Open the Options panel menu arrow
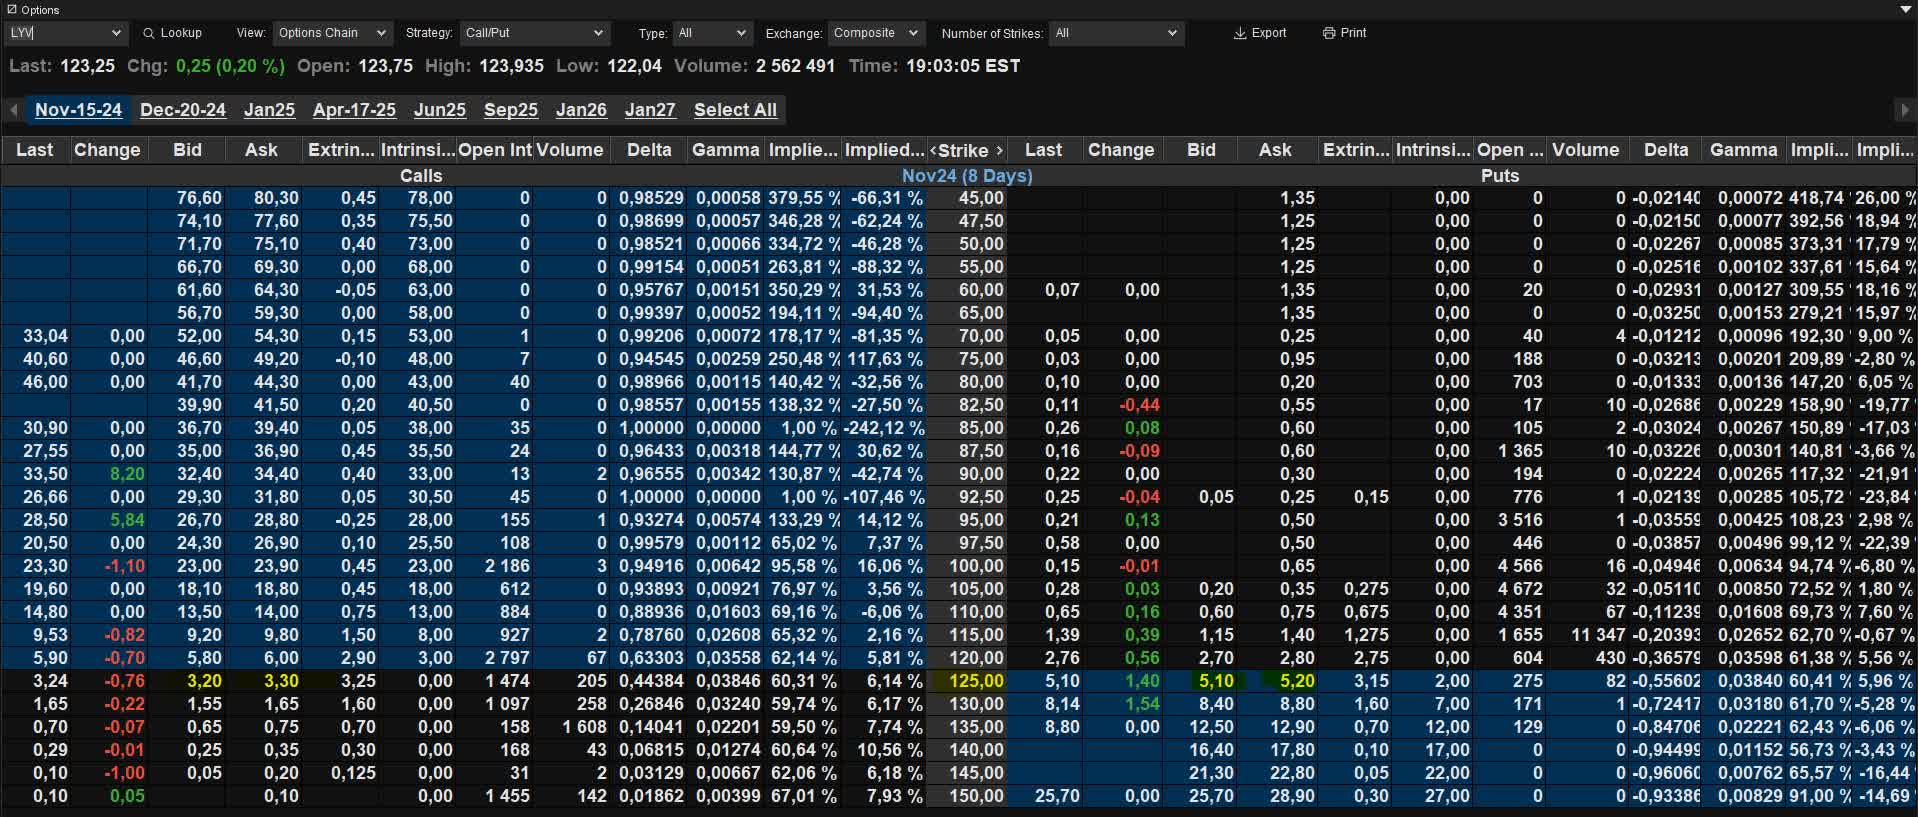 tap(1905, 9)
